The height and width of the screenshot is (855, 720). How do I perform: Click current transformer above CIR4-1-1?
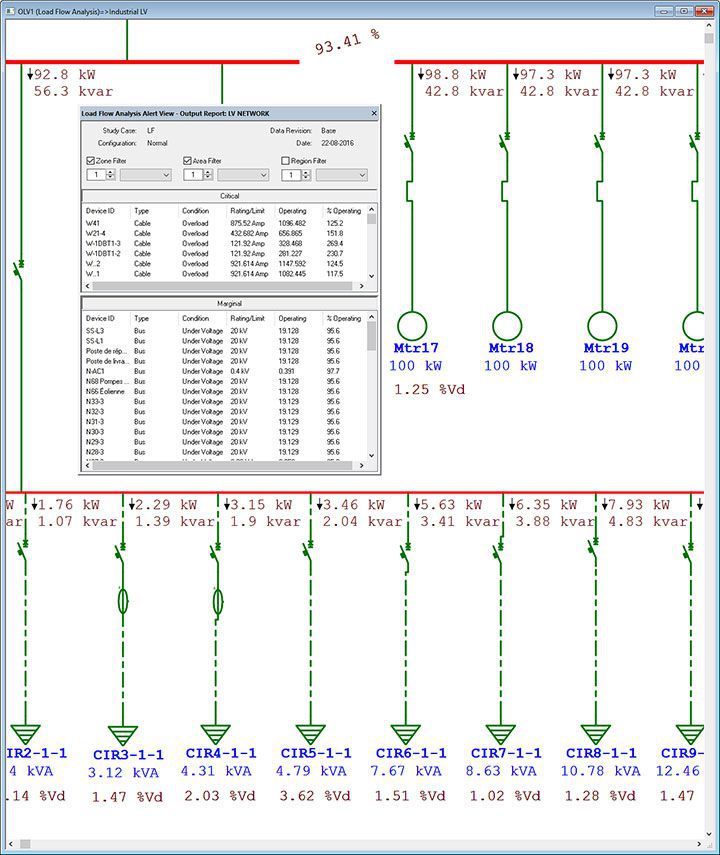click(x=218, y=600)
